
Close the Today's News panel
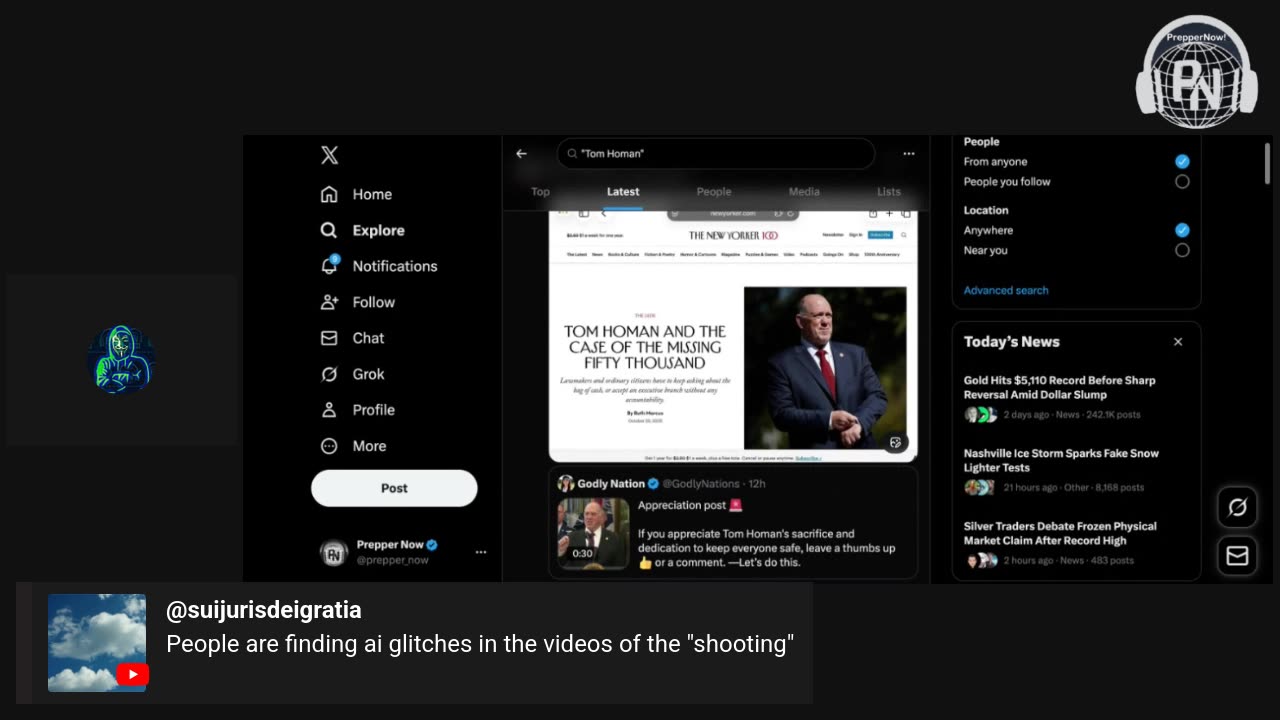[x=1178, y=342]
